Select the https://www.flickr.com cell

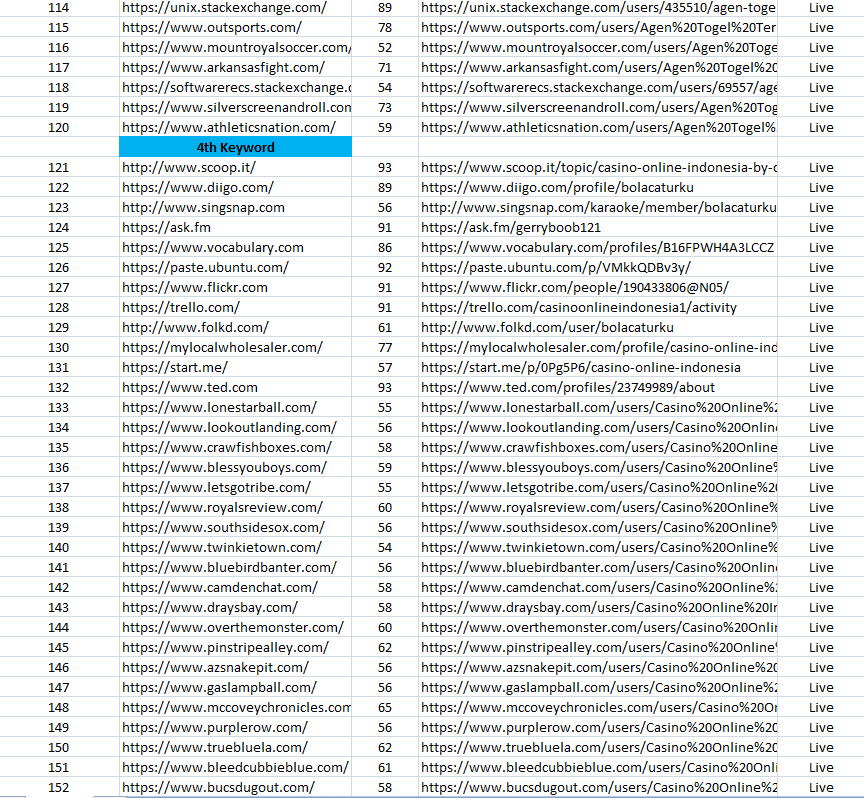[235, 288]
